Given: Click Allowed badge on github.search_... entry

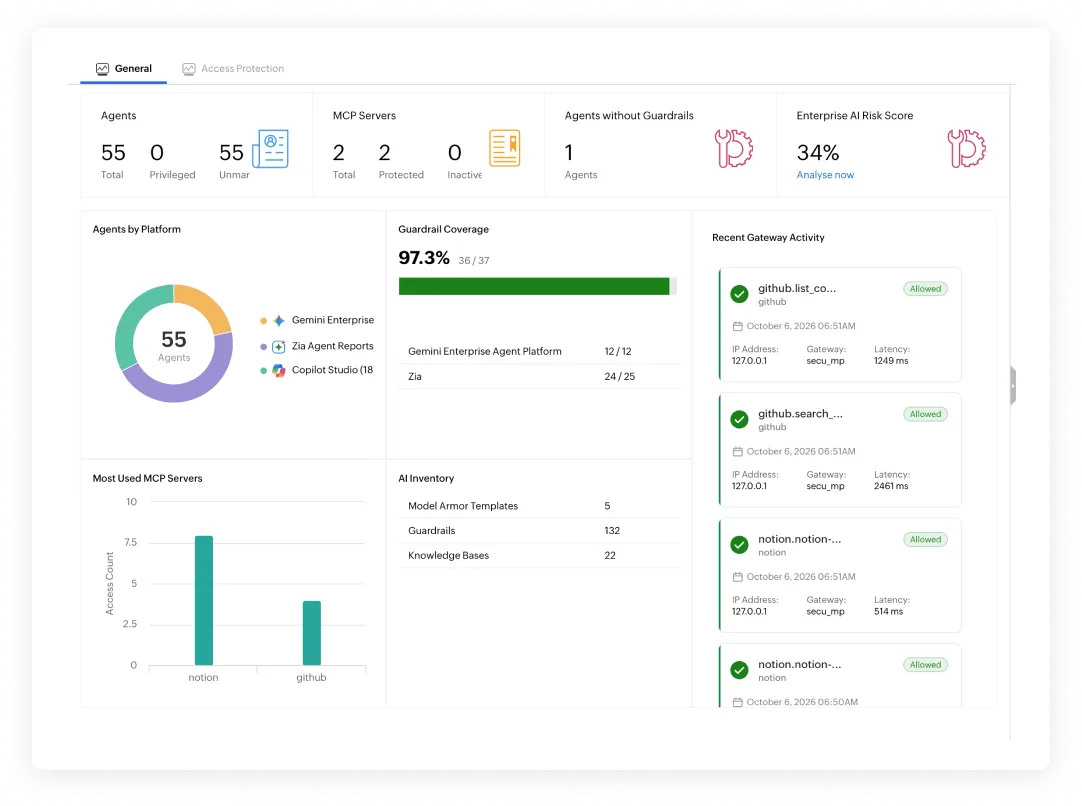Looking at the screenshot, I should click(925, 414).
